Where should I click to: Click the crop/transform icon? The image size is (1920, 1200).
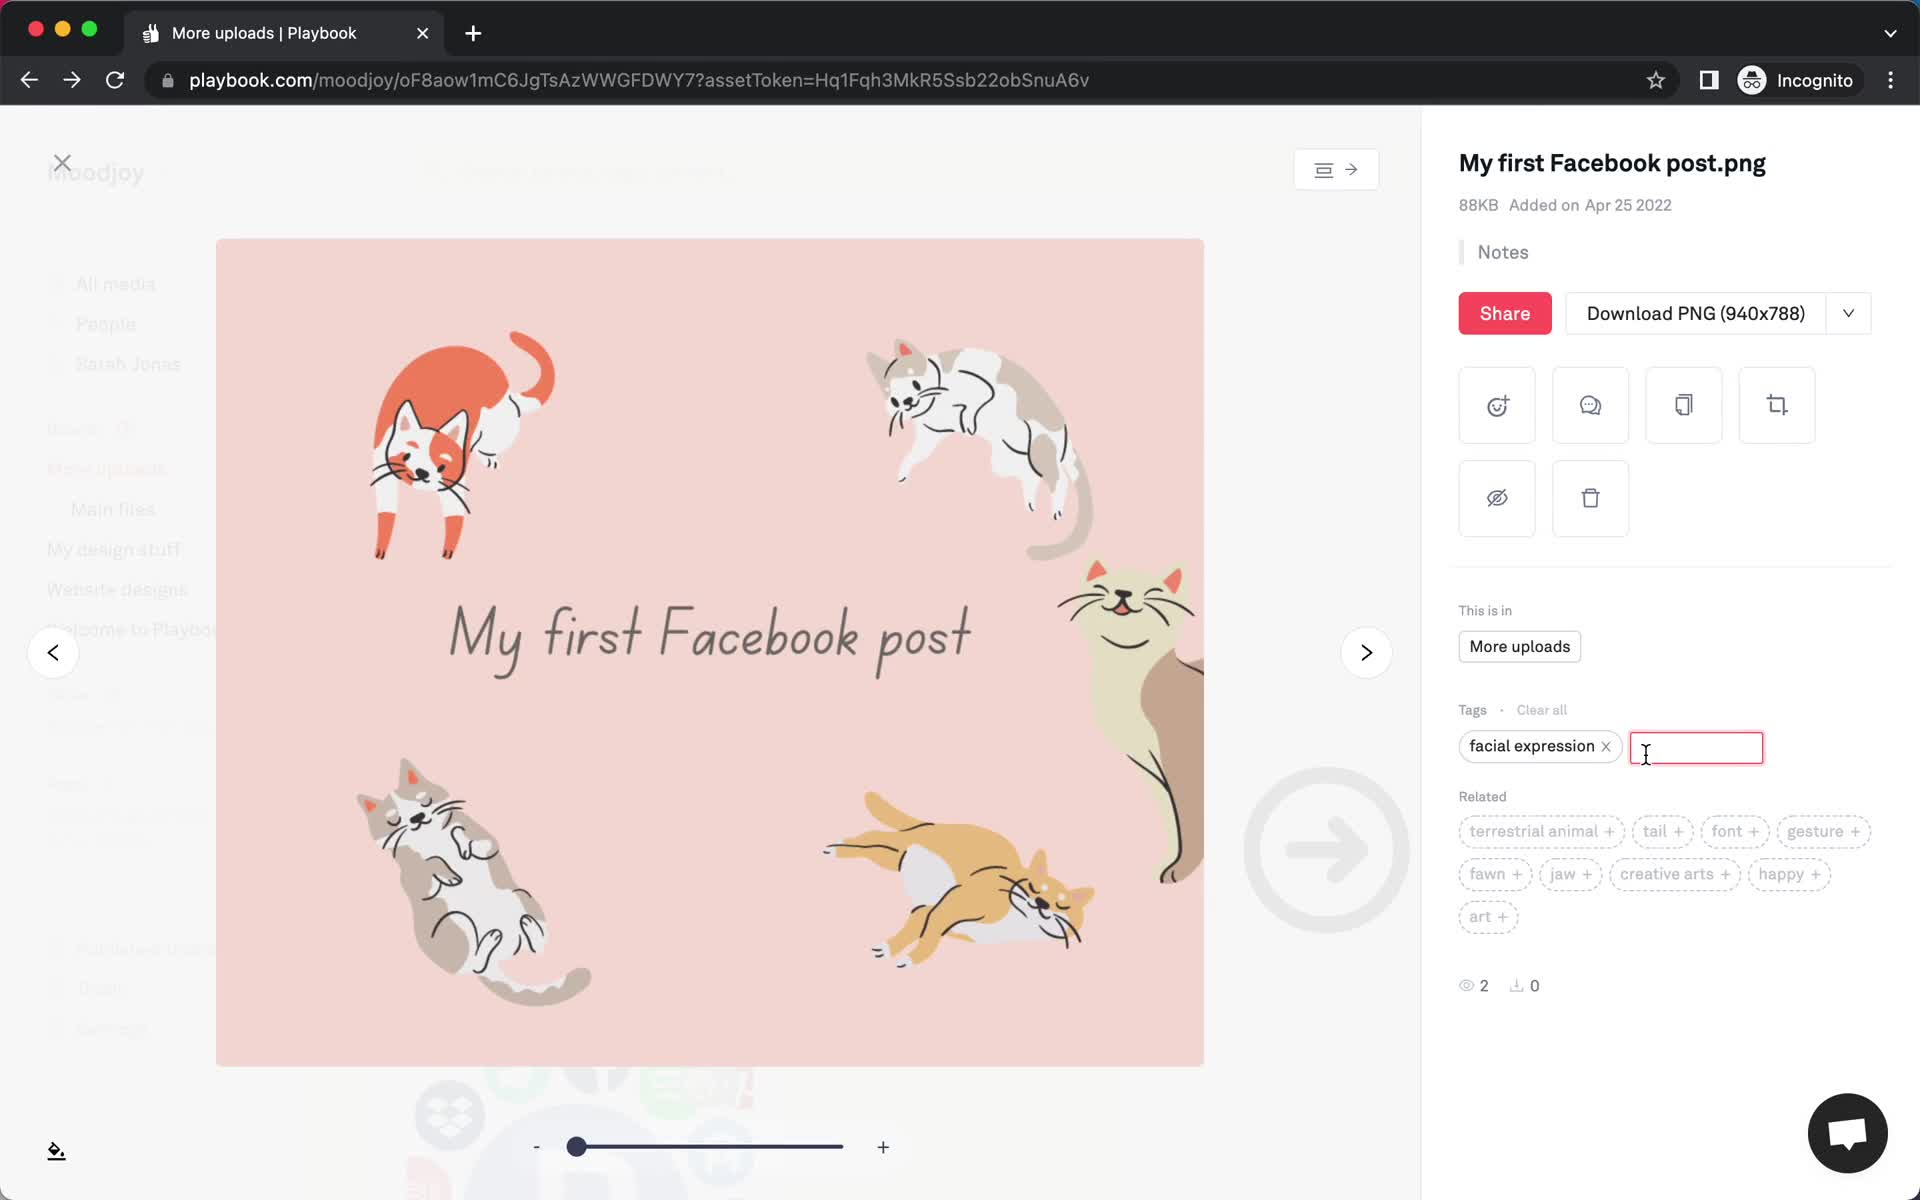[1778, 404]
